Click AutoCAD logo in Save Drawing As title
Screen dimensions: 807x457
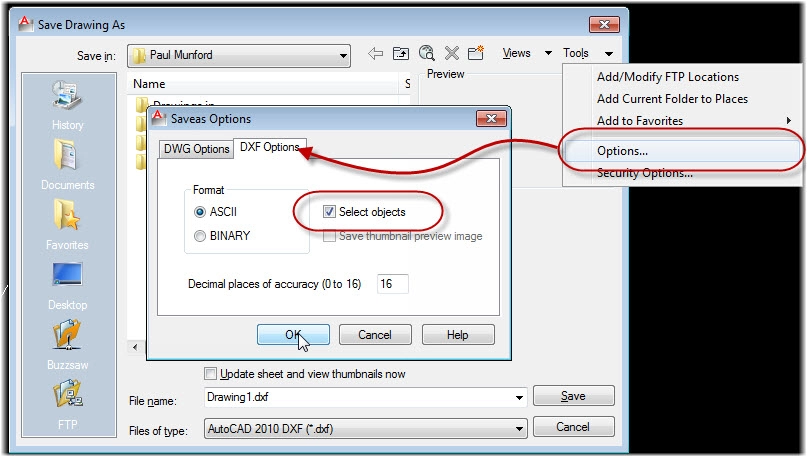pos(25,24)
